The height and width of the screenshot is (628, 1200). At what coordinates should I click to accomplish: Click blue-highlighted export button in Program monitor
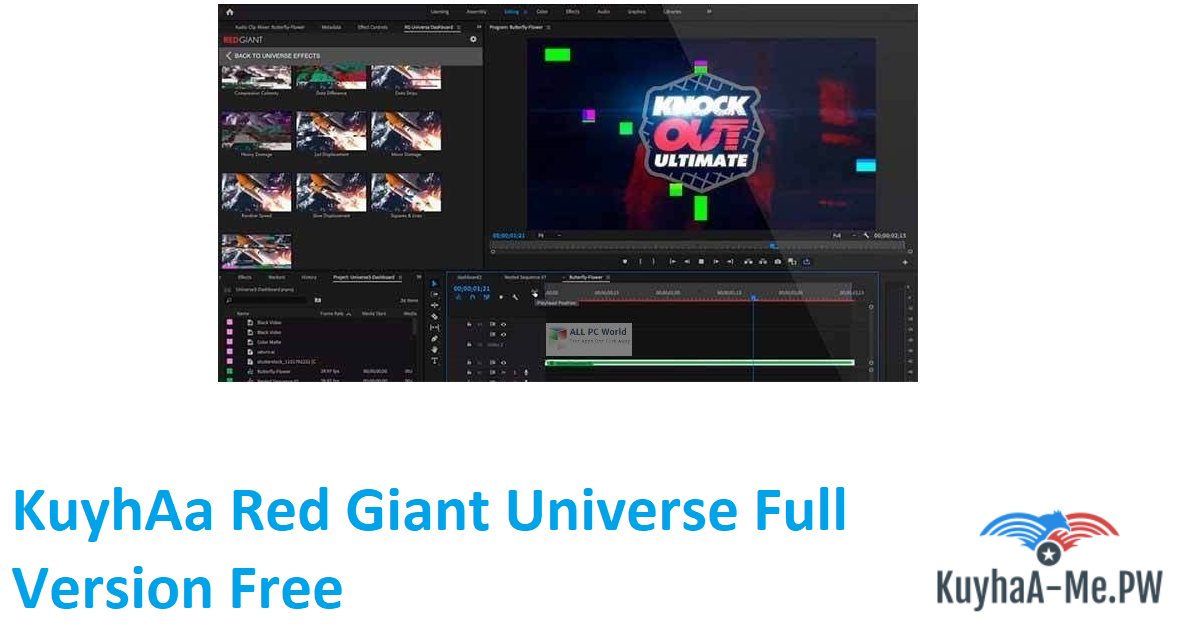(806, 262)
